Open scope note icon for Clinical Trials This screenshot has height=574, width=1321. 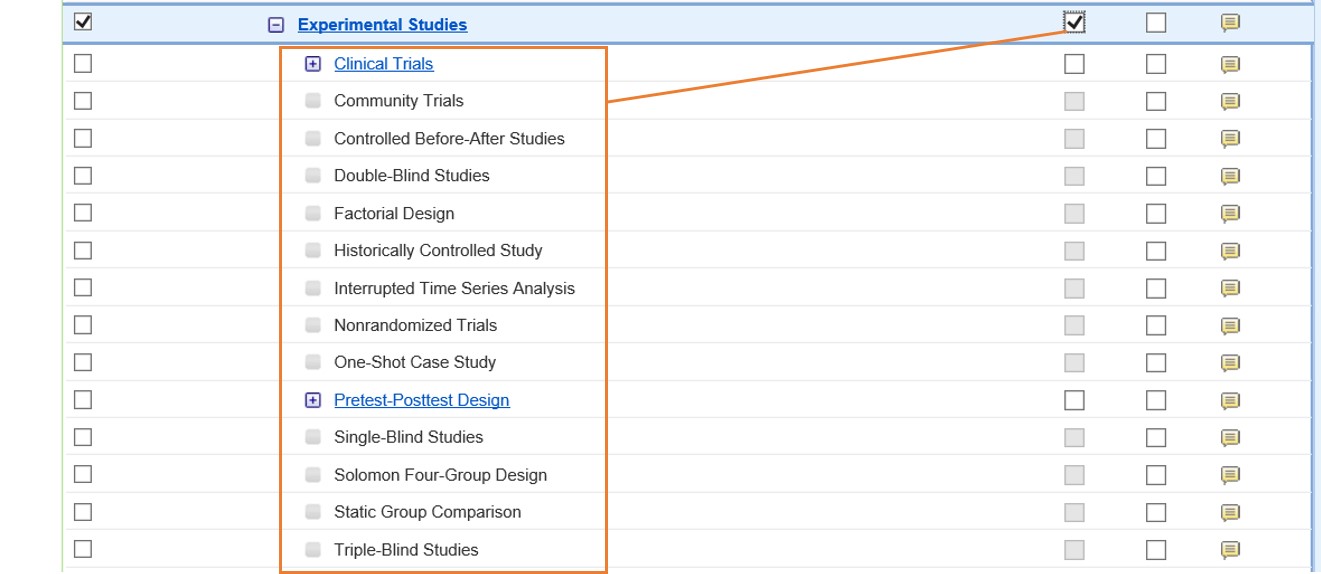1231,64
